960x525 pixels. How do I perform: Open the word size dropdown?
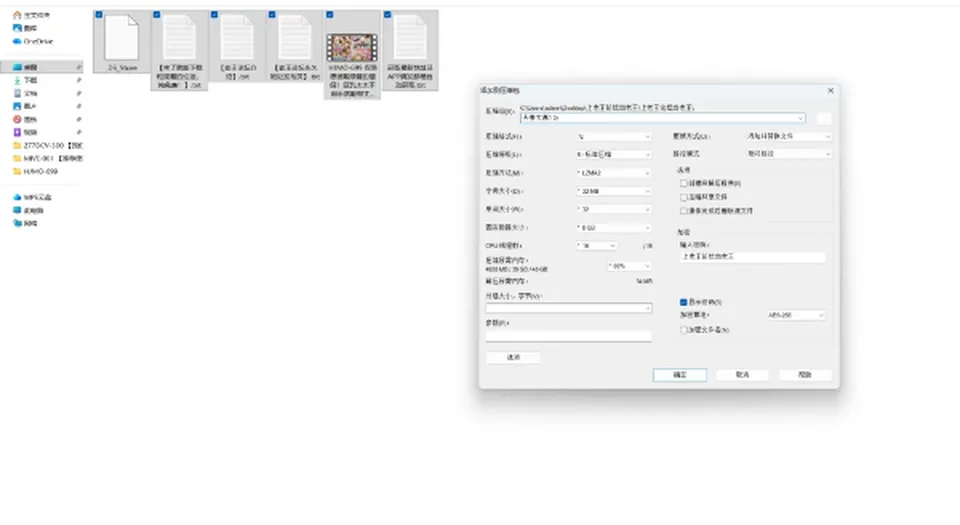(613, 209)
